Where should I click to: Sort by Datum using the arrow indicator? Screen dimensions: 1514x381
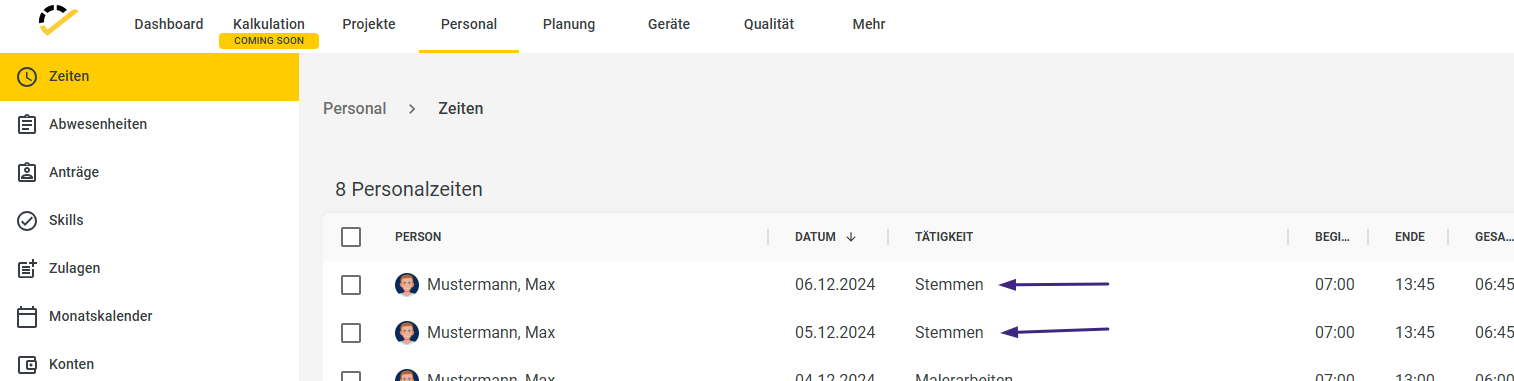851,237
